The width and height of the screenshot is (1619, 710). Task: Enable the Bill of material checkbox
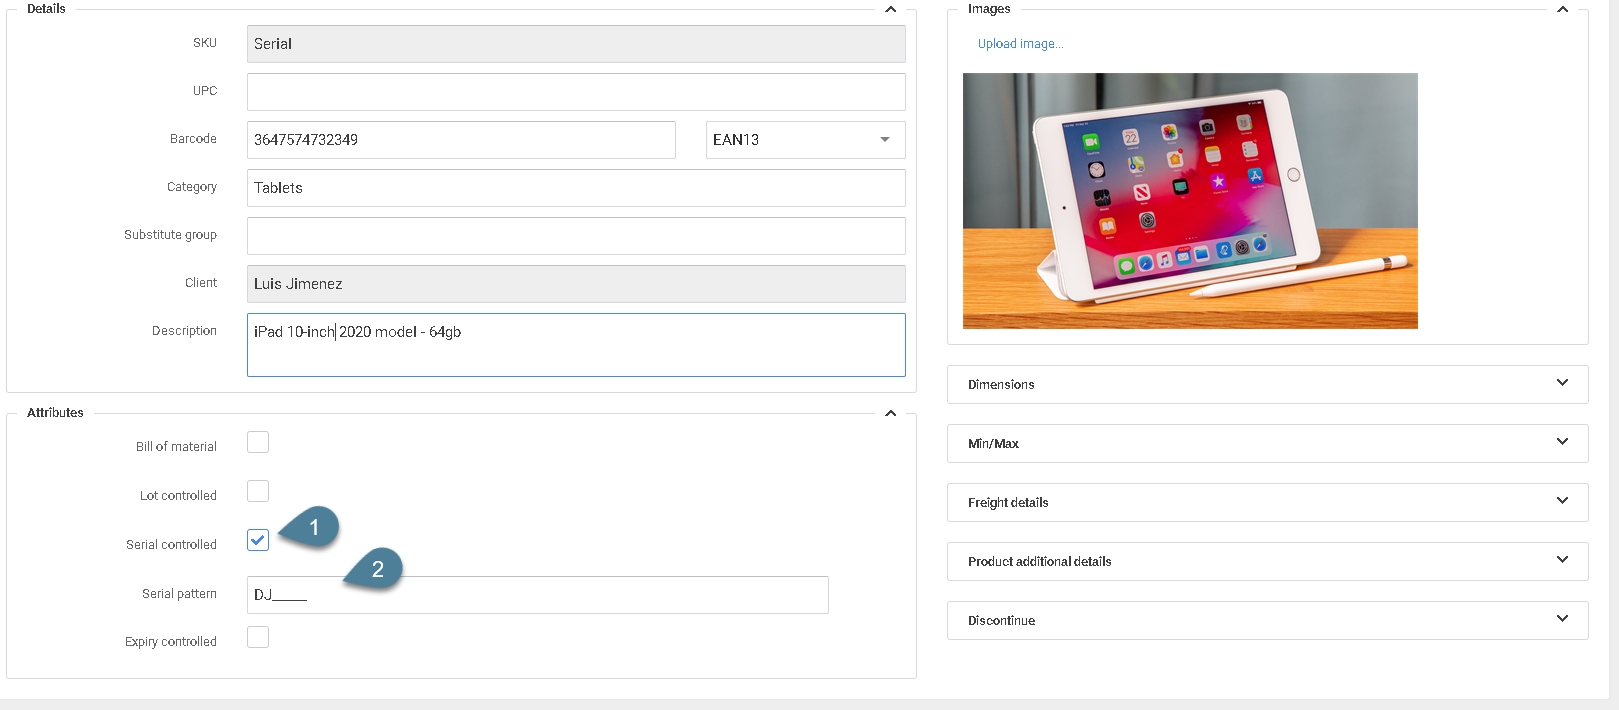coord(258,442)
